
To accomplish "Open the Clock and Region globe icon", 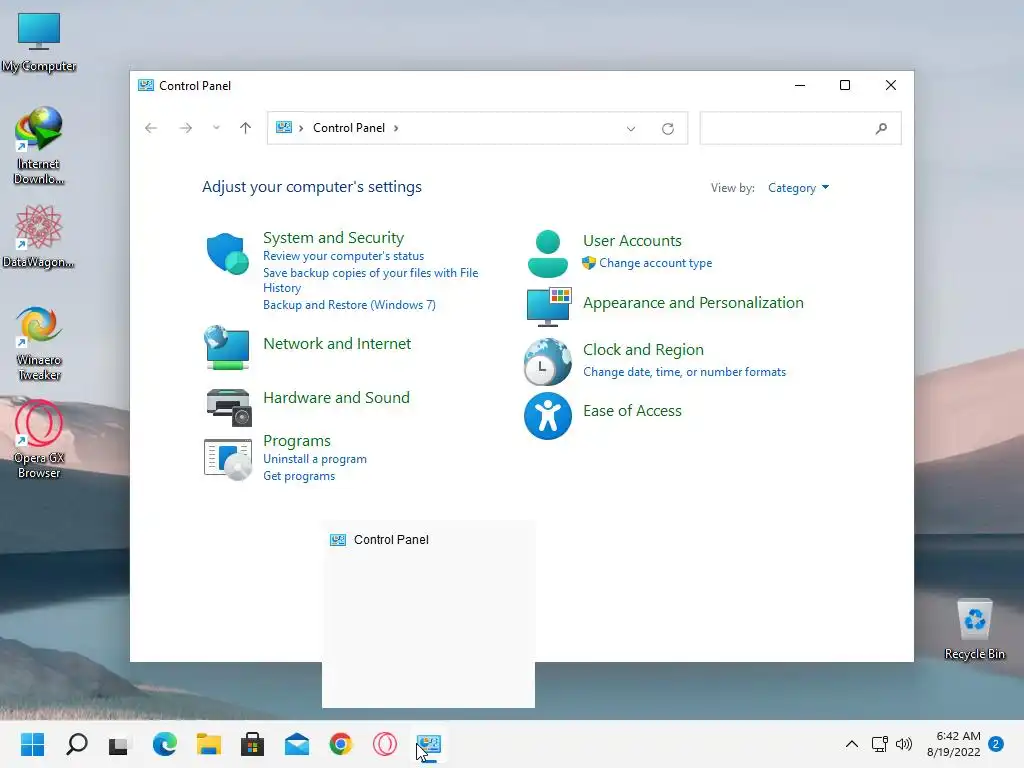I will [547, 362].
